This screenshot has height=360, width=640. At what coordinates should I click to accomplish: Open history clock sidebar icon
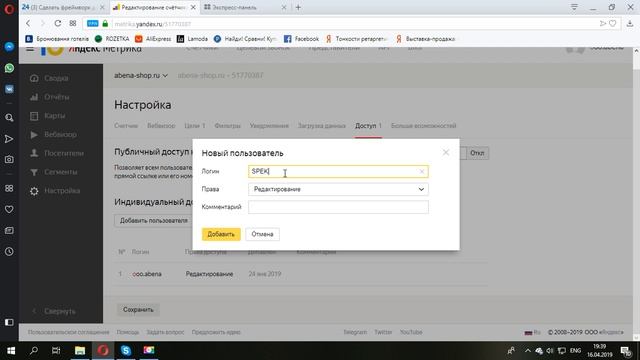(x=9, y=251)
